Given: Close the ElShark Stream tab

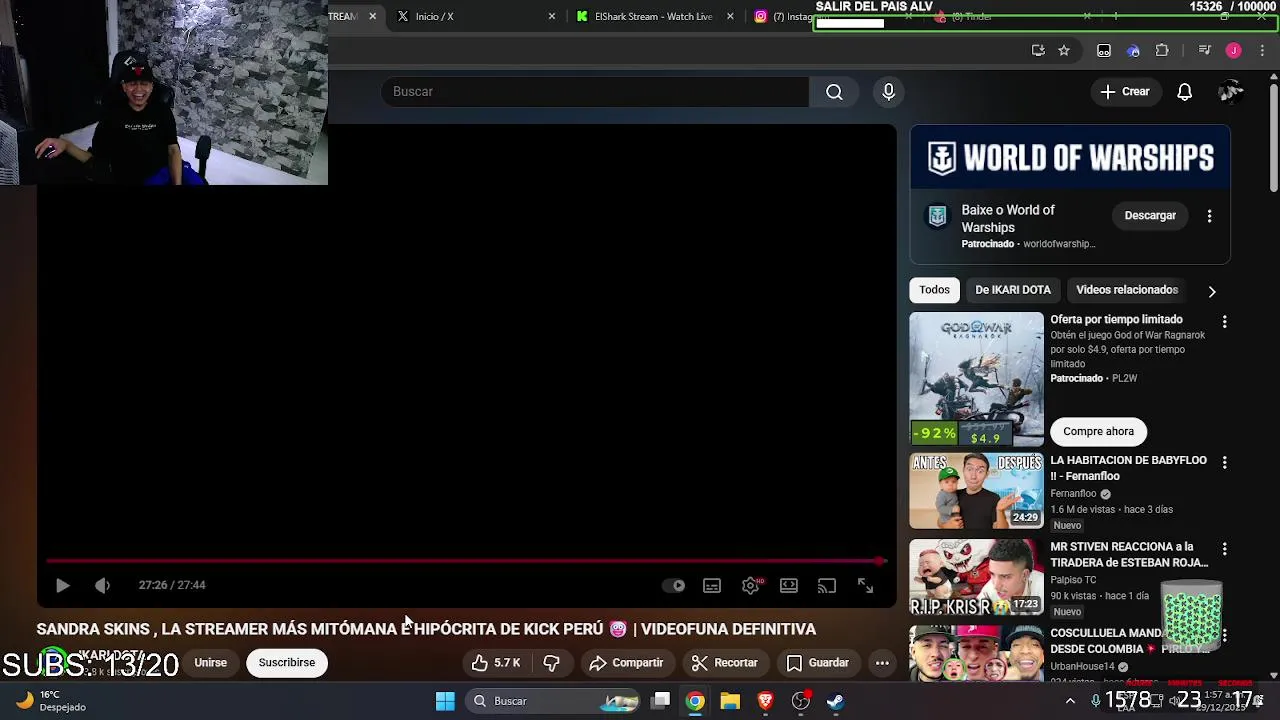Looking at the screenshot, I should 730,17.
